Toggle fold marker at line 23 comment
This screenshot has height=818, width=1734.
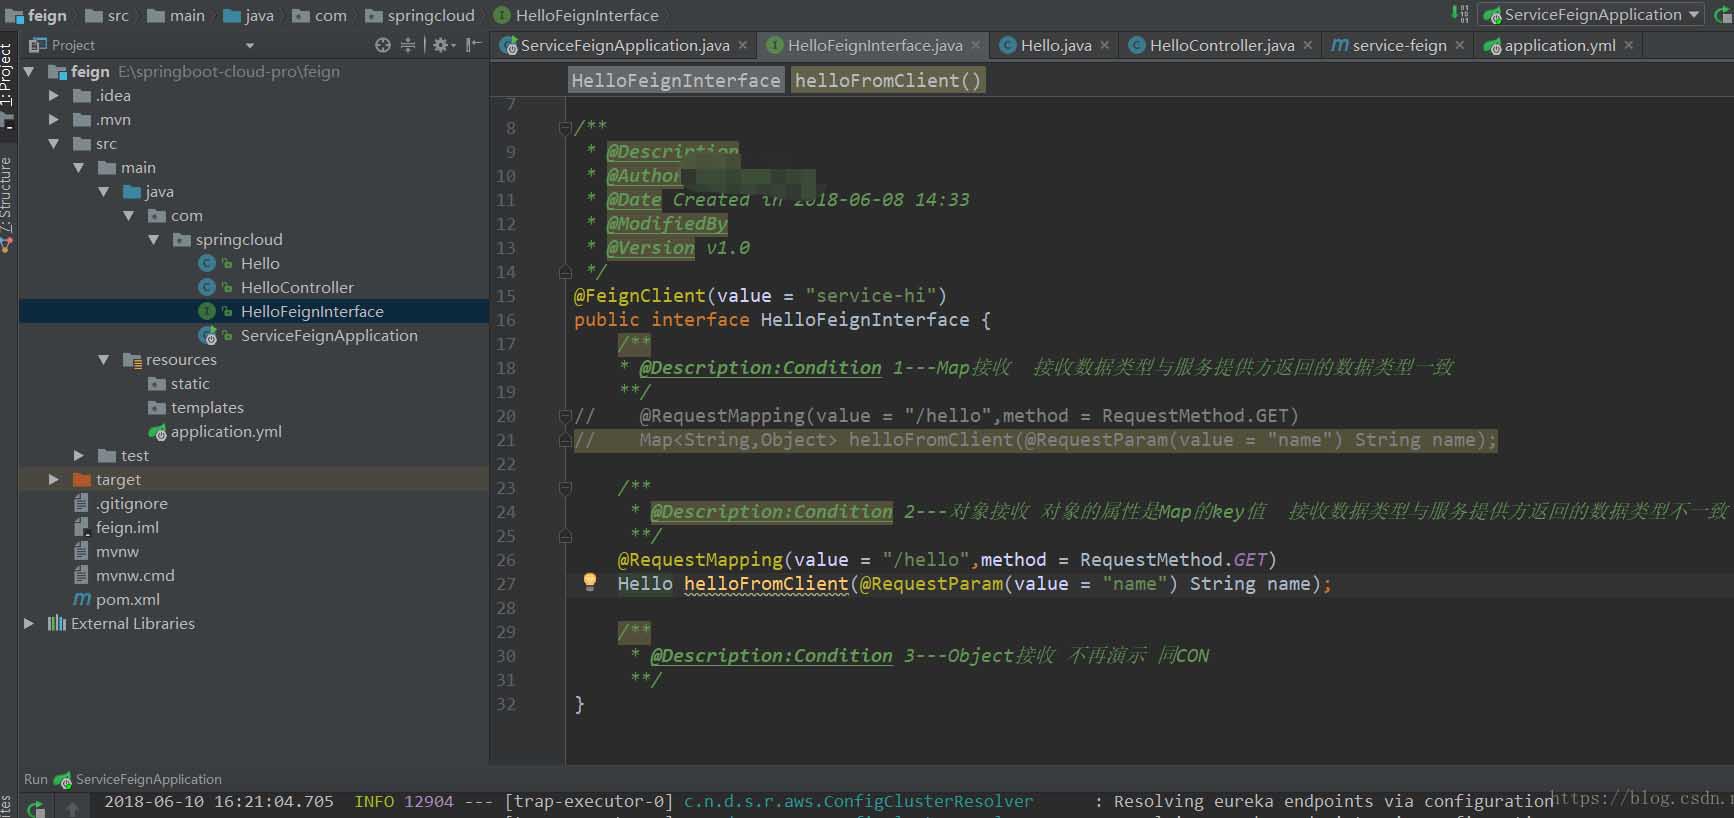pos(565,488)
